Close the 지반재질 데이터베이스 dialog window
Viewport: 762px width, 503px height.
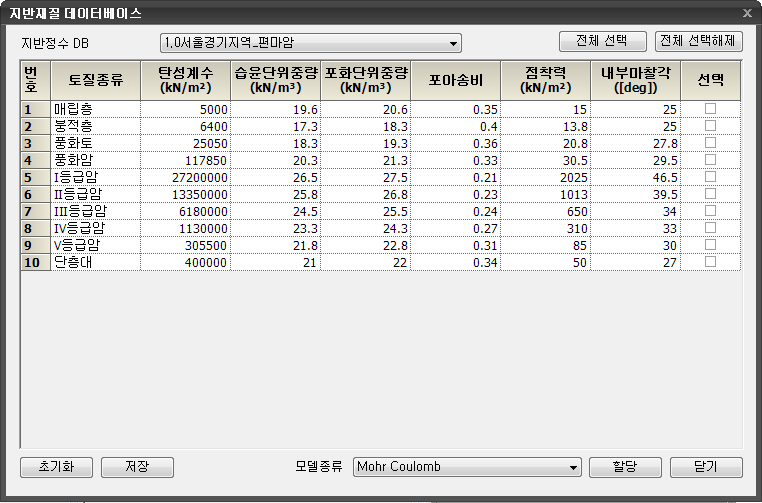747,14
